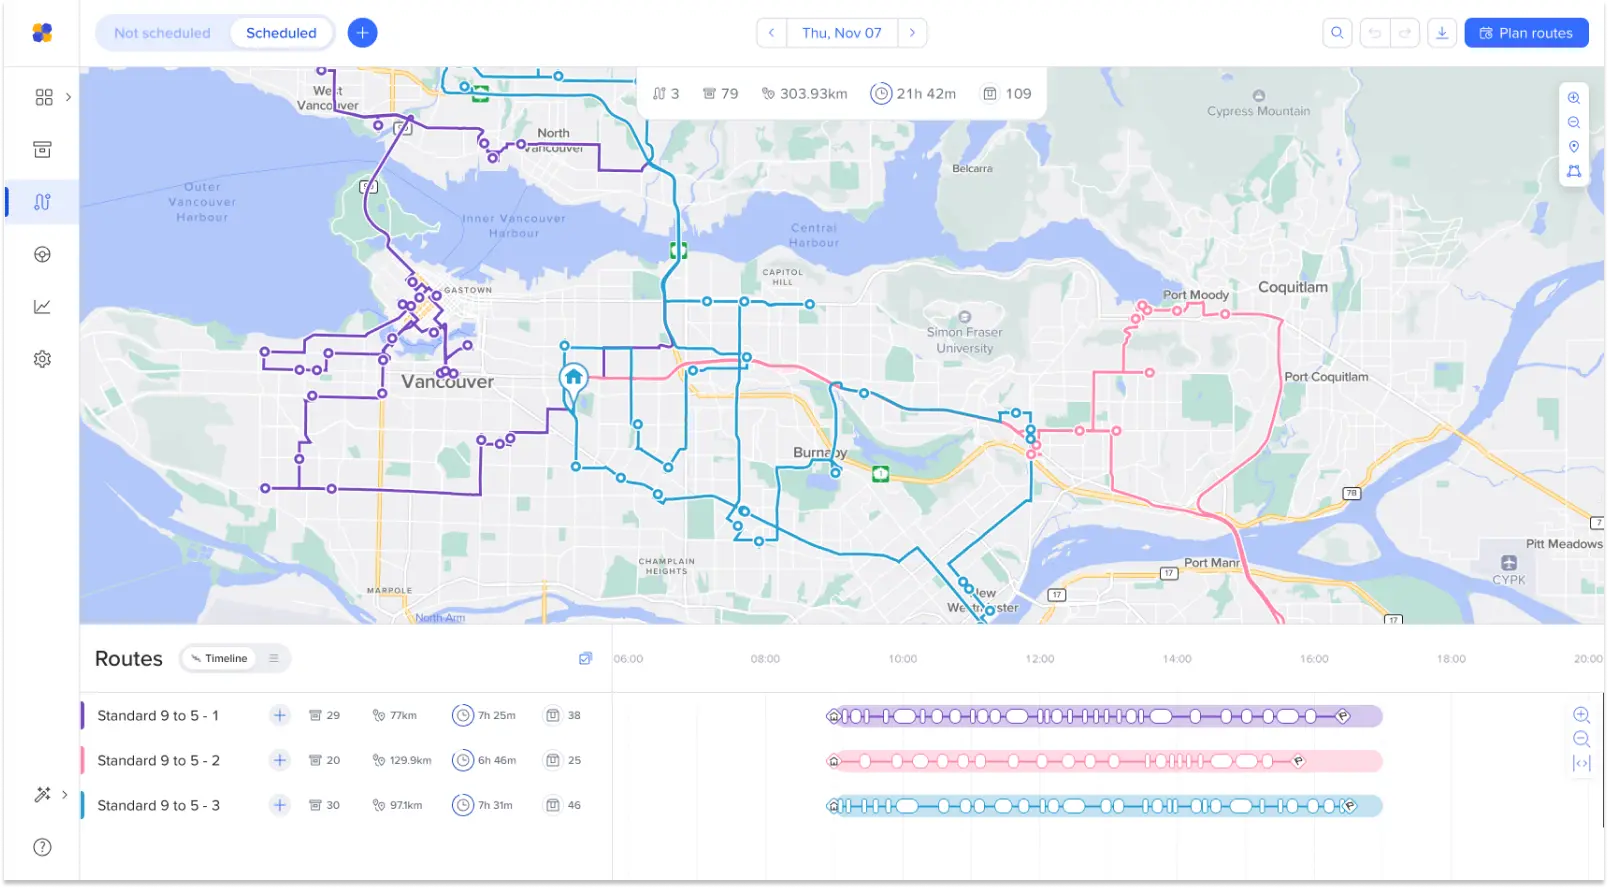The width and height of the screenshot is (1608, 888).
Task: Click the Routes panel heading
Action: [x=129, y=659]
